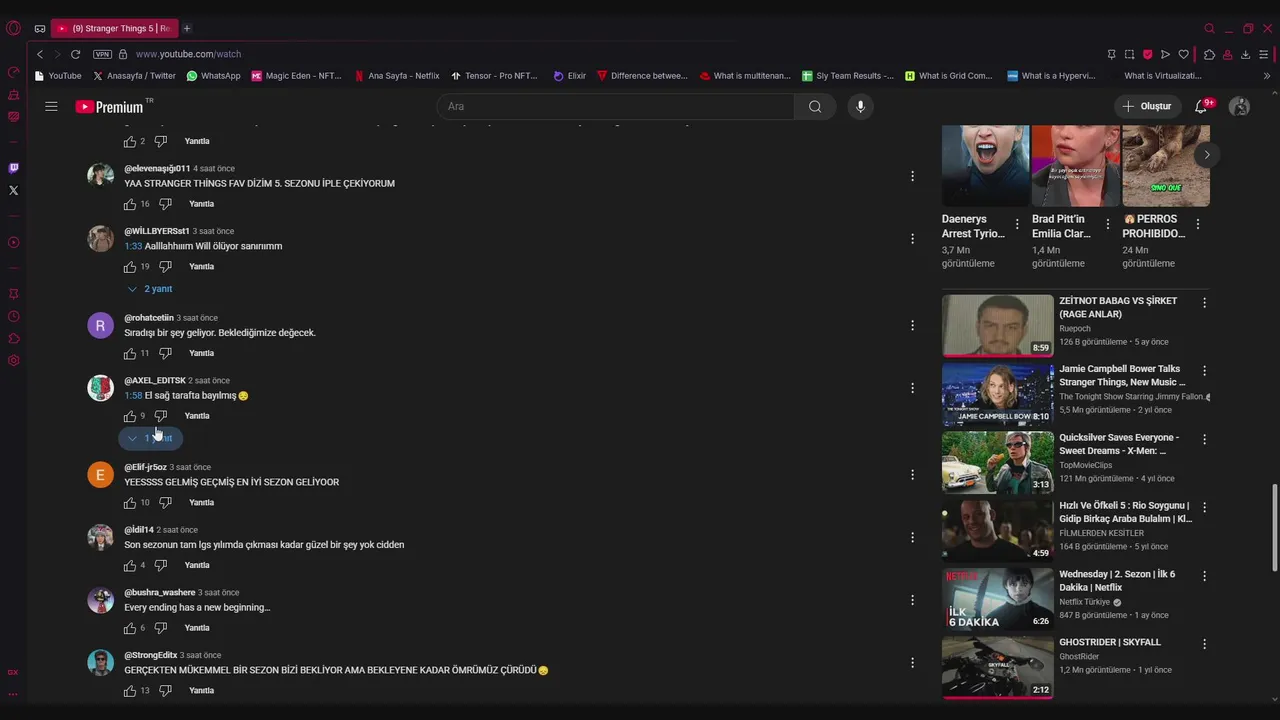
Task: Focus the Ara search field
Action: pyautogui.click(x=615, y=106)
